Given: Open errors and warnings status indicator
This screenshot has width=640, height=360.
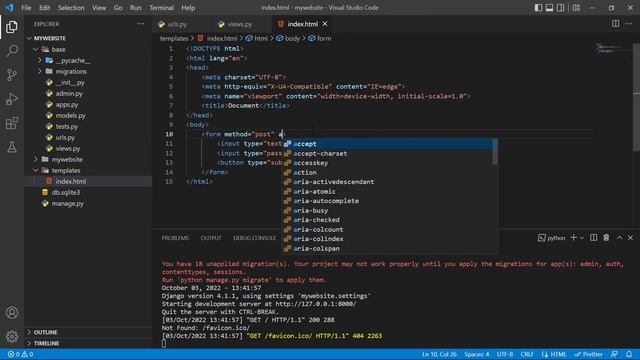Looking at the screenshot, I should coord(20,354).
